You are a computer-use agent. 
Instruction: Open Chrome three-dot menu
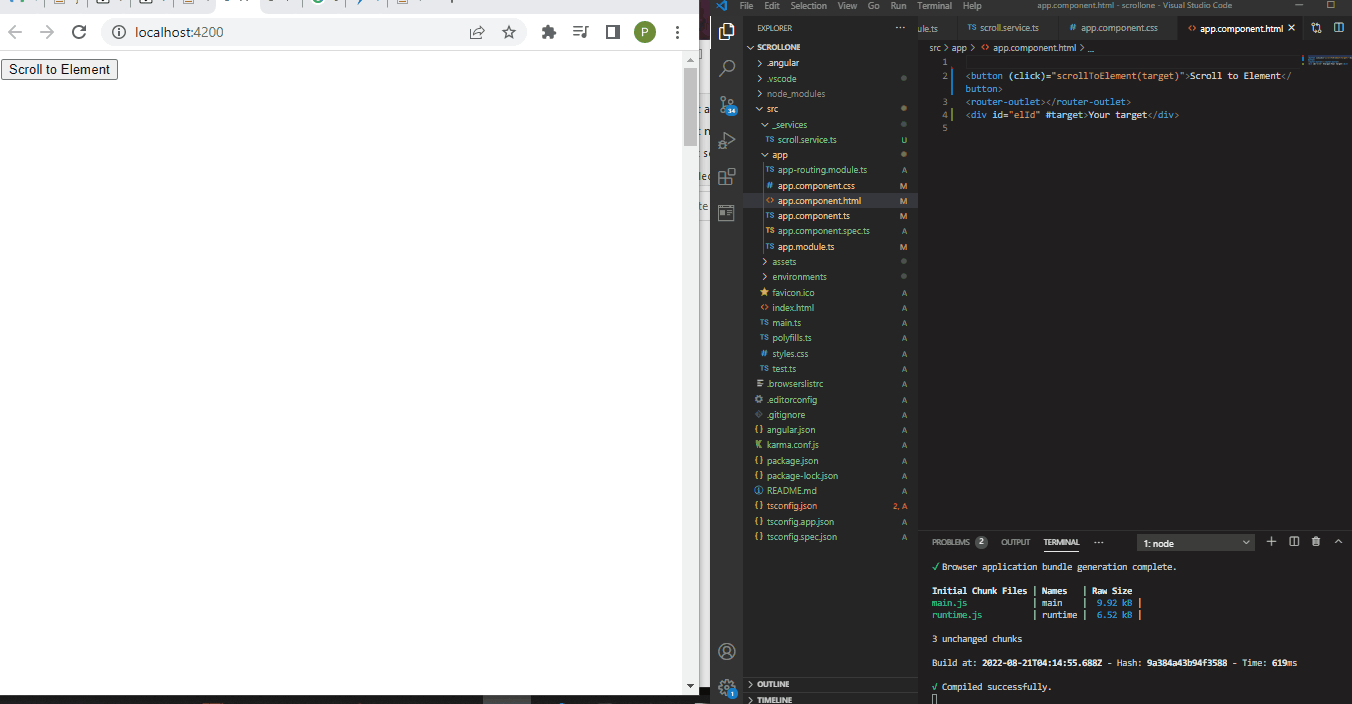click(x=678, y=32)
